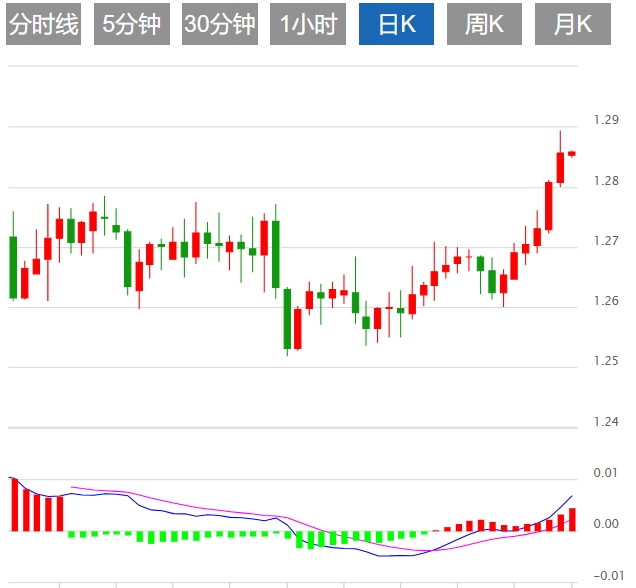Select the 30分钟 interval tab
Screen dimensions: 636x588
(x=220, y=24)
